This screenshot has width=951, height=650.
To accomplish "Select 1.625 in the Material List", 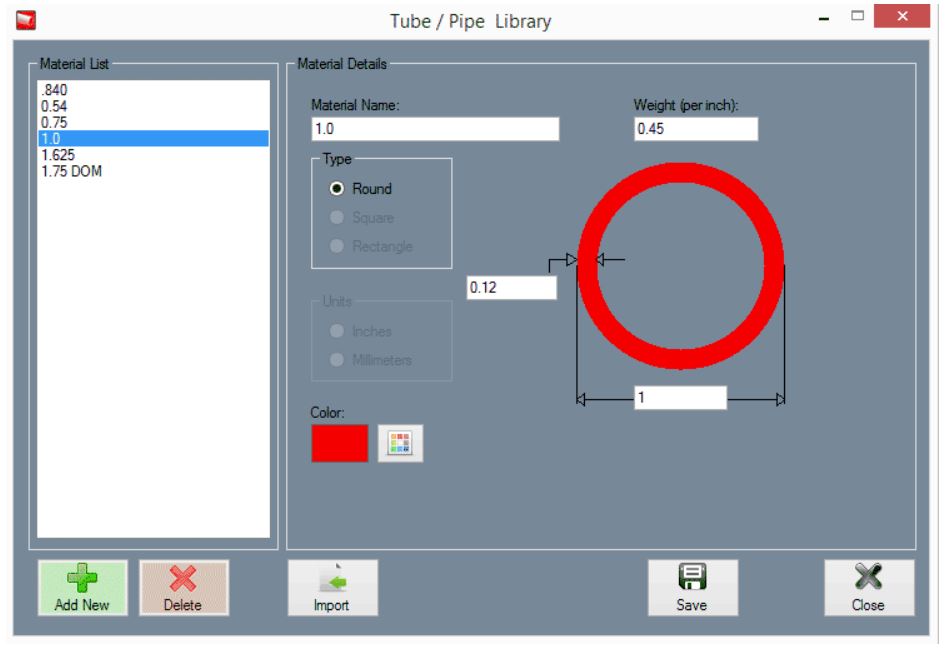I will (x=153, y=155).
